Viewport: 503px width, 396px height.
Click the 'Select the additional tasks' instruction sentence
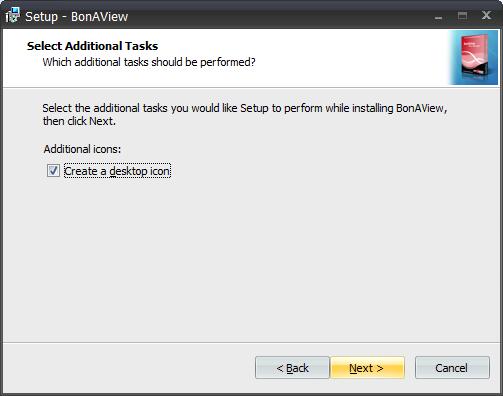(x=245, y=108)
